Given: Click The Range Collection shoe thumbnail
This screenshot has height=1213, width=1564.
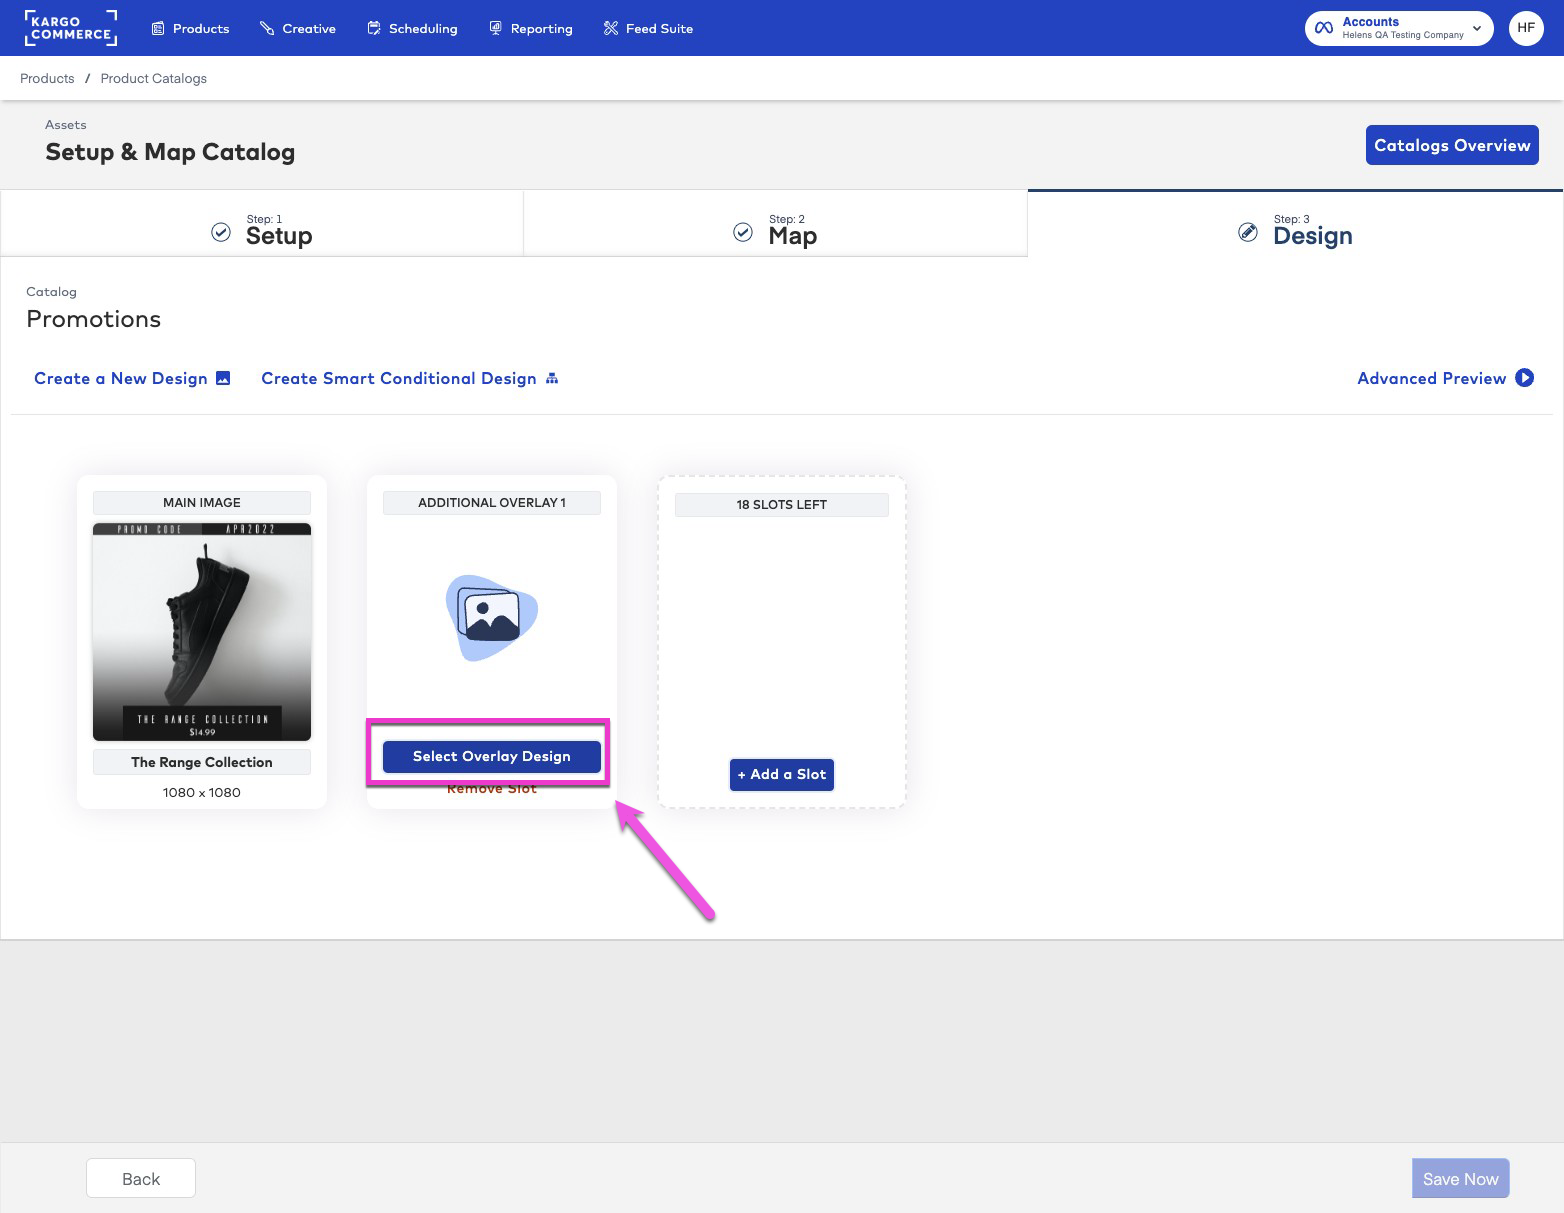Looking at the screenshot, I should 201,631.
